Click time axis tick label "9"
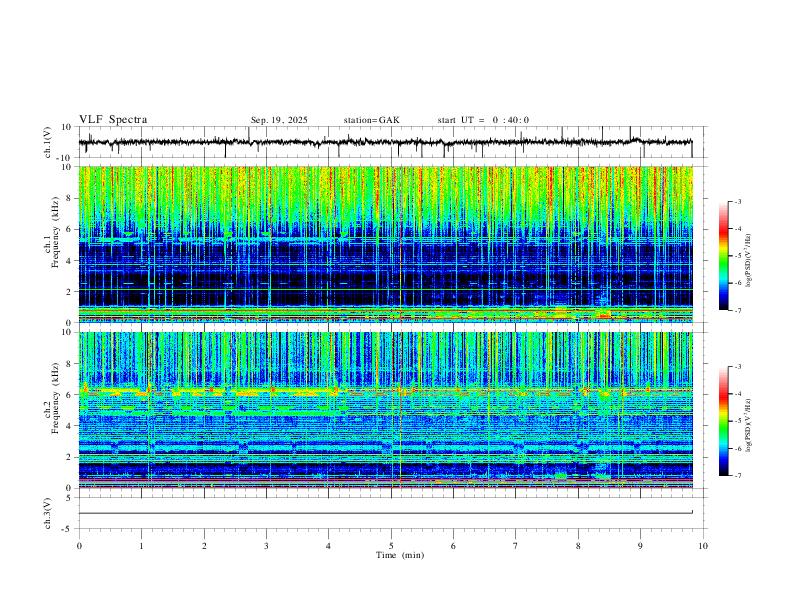 click(640, 546)
